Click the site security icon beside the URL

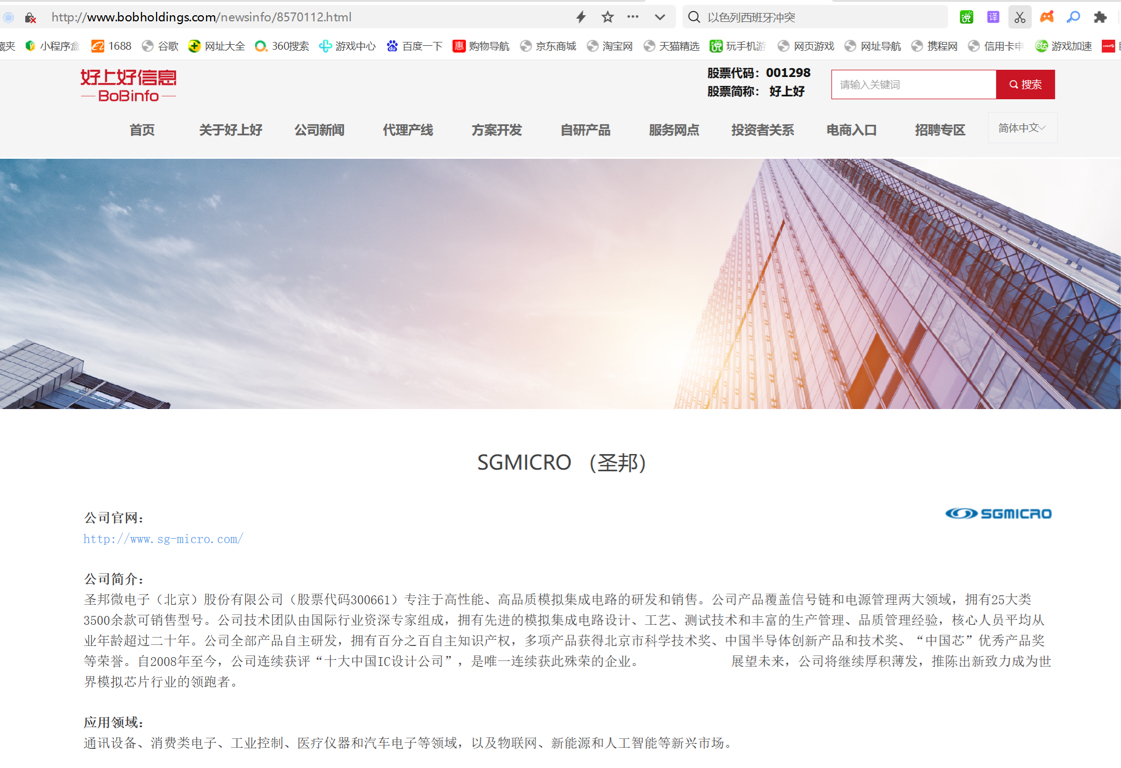point(30,17)
